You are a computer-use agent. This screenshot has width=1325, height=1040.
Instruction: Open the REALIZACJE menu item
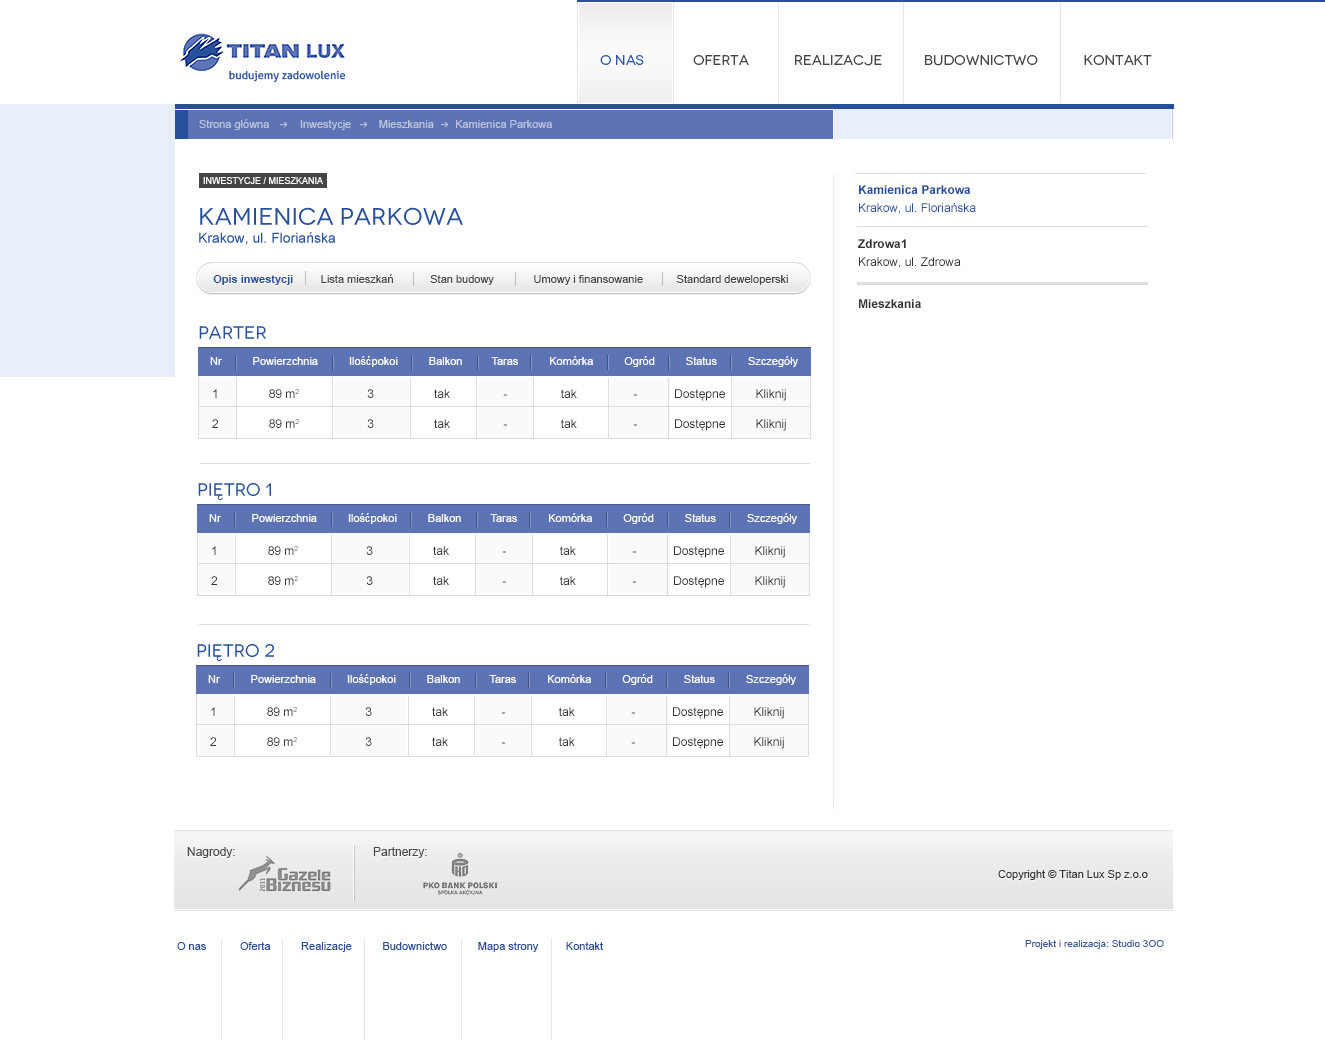tap(838, 60)
